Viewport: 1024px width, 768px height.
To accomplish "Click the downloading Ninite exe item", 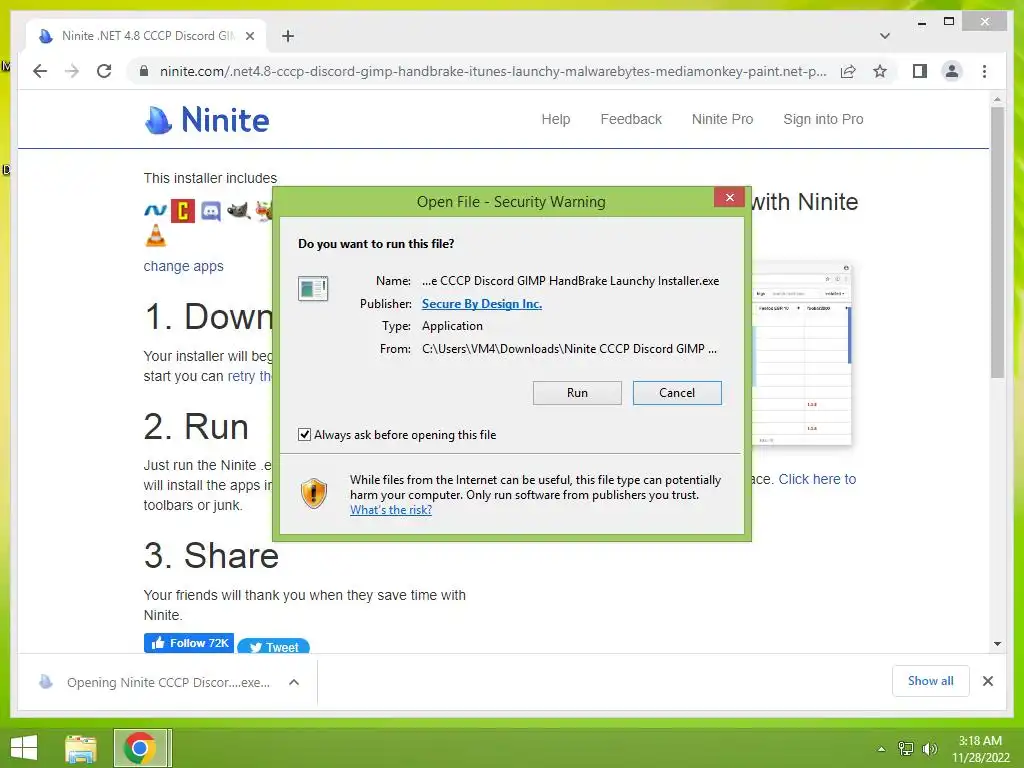I will 168,682.
